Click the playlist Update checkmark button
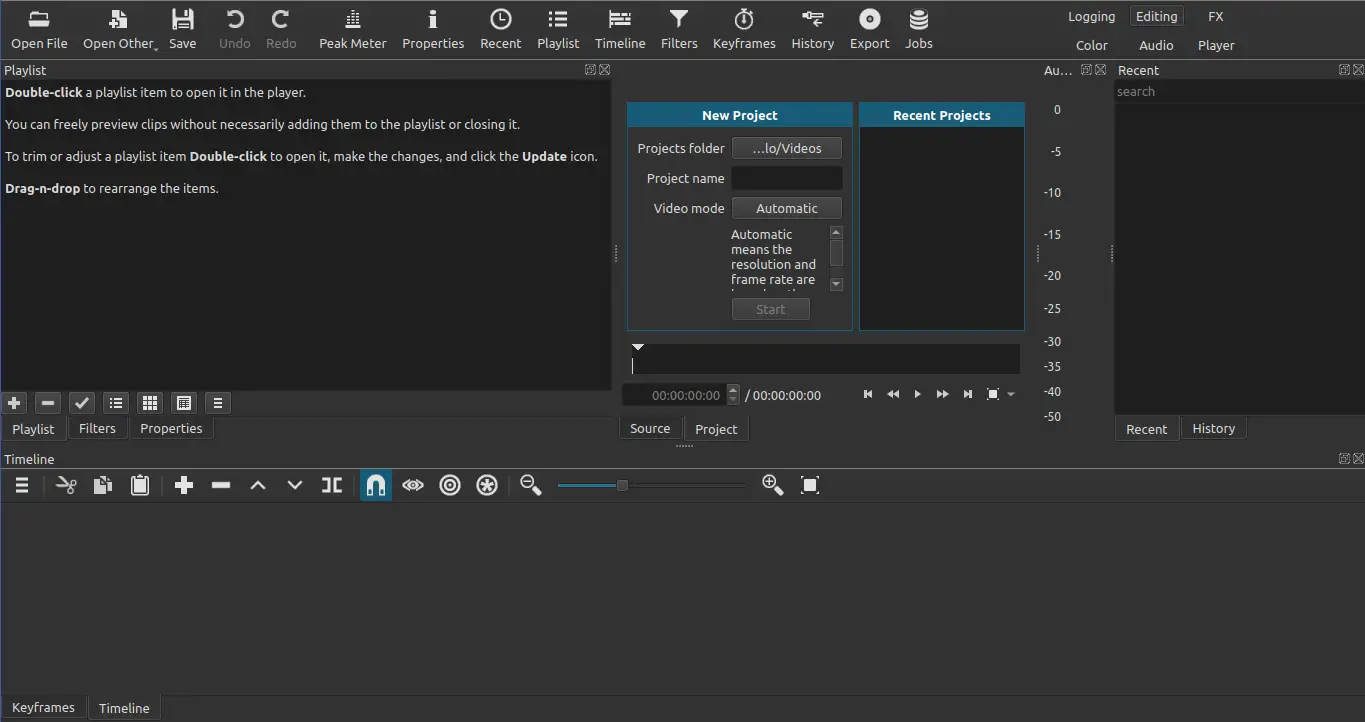The width and height of the screenshot is (1365, 722). tap(82, 403)
